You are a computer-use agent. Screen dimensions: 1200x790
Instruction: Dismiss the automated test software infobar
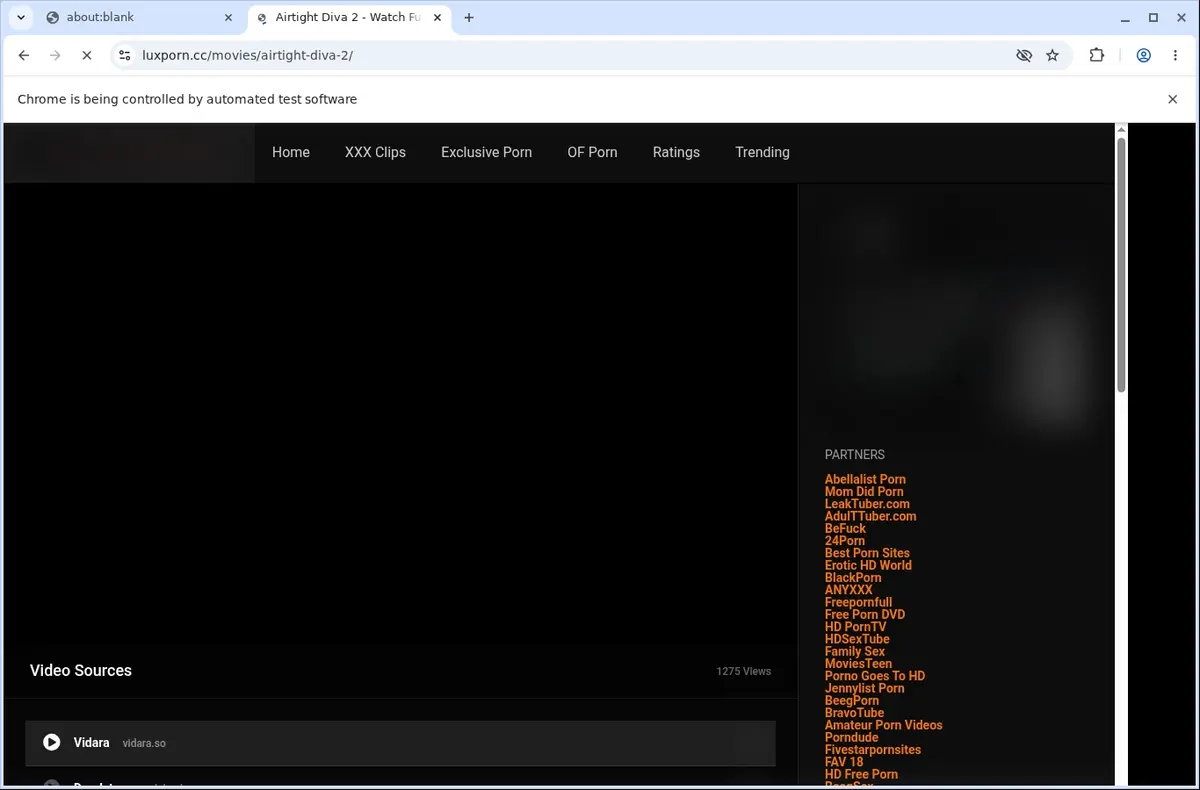[x=1172, y=99]
